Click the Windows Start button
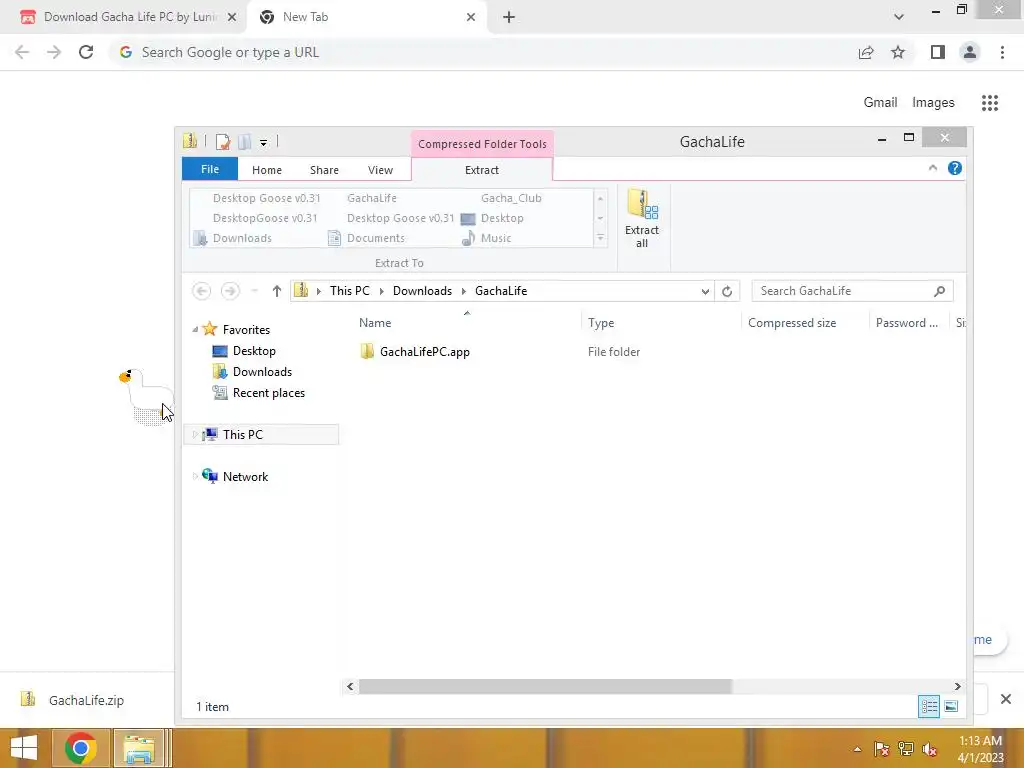The width and height of the screenshot is (1024, 768). pos(24,748)
